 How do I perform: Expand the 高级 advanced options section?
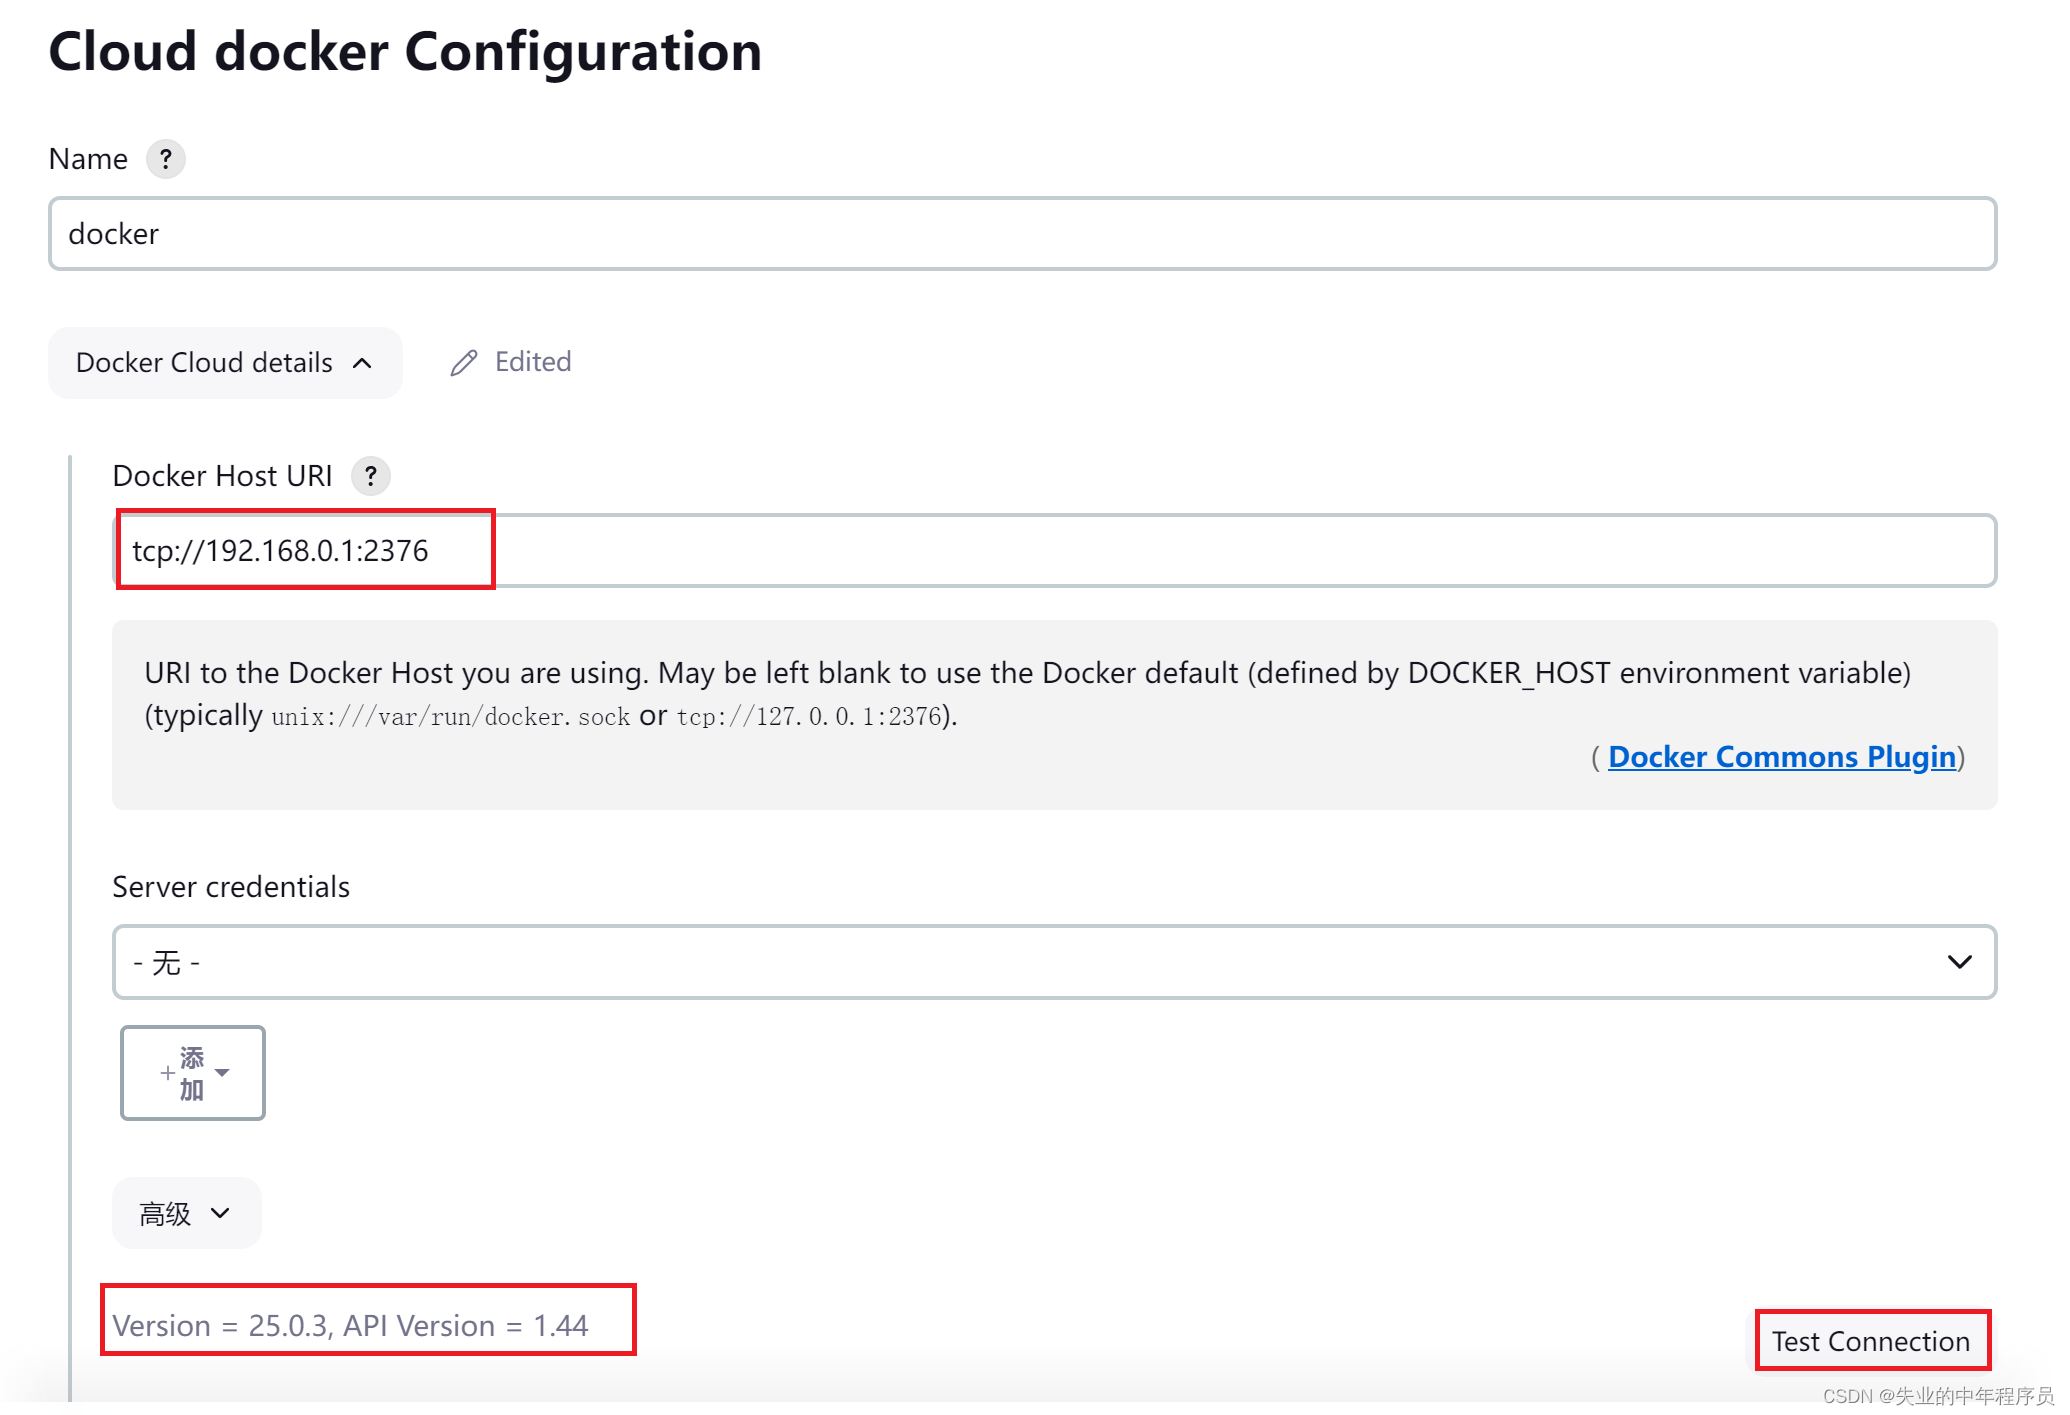point(186,1213)
